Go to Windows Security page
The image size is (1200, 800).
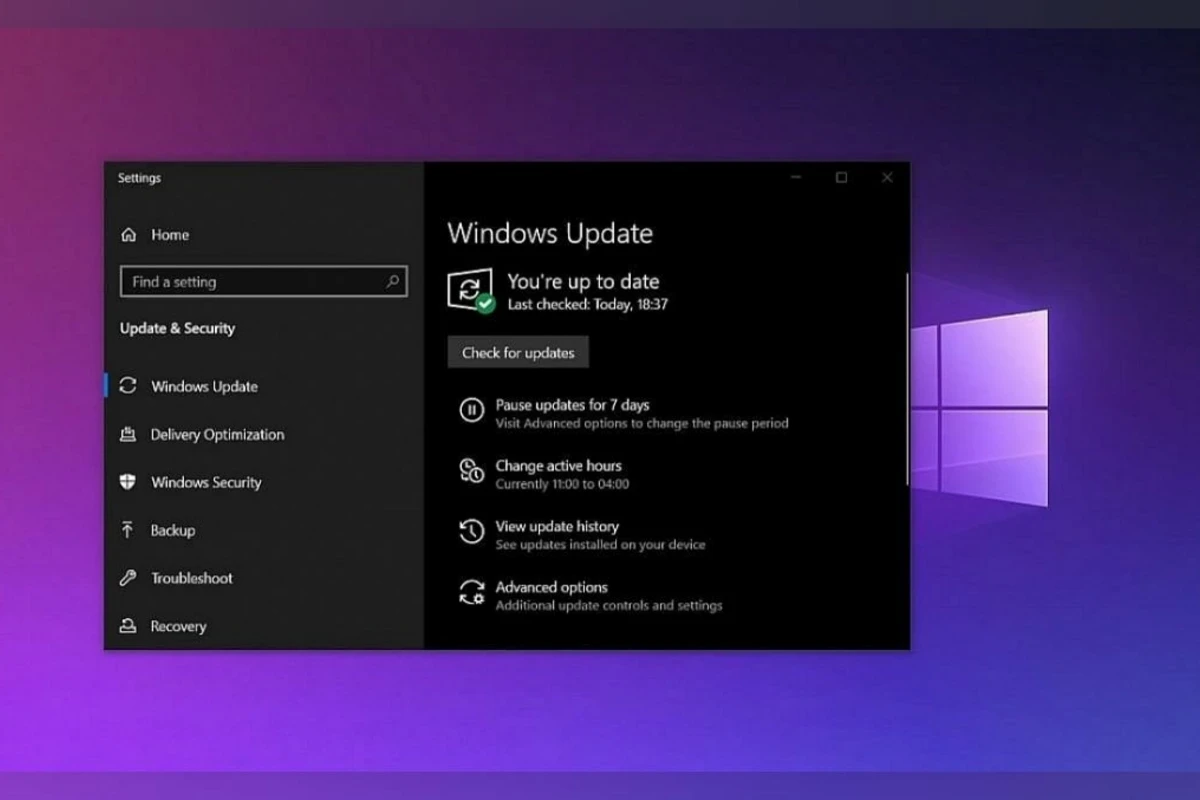pyautogui.click(x=206, y=482)
